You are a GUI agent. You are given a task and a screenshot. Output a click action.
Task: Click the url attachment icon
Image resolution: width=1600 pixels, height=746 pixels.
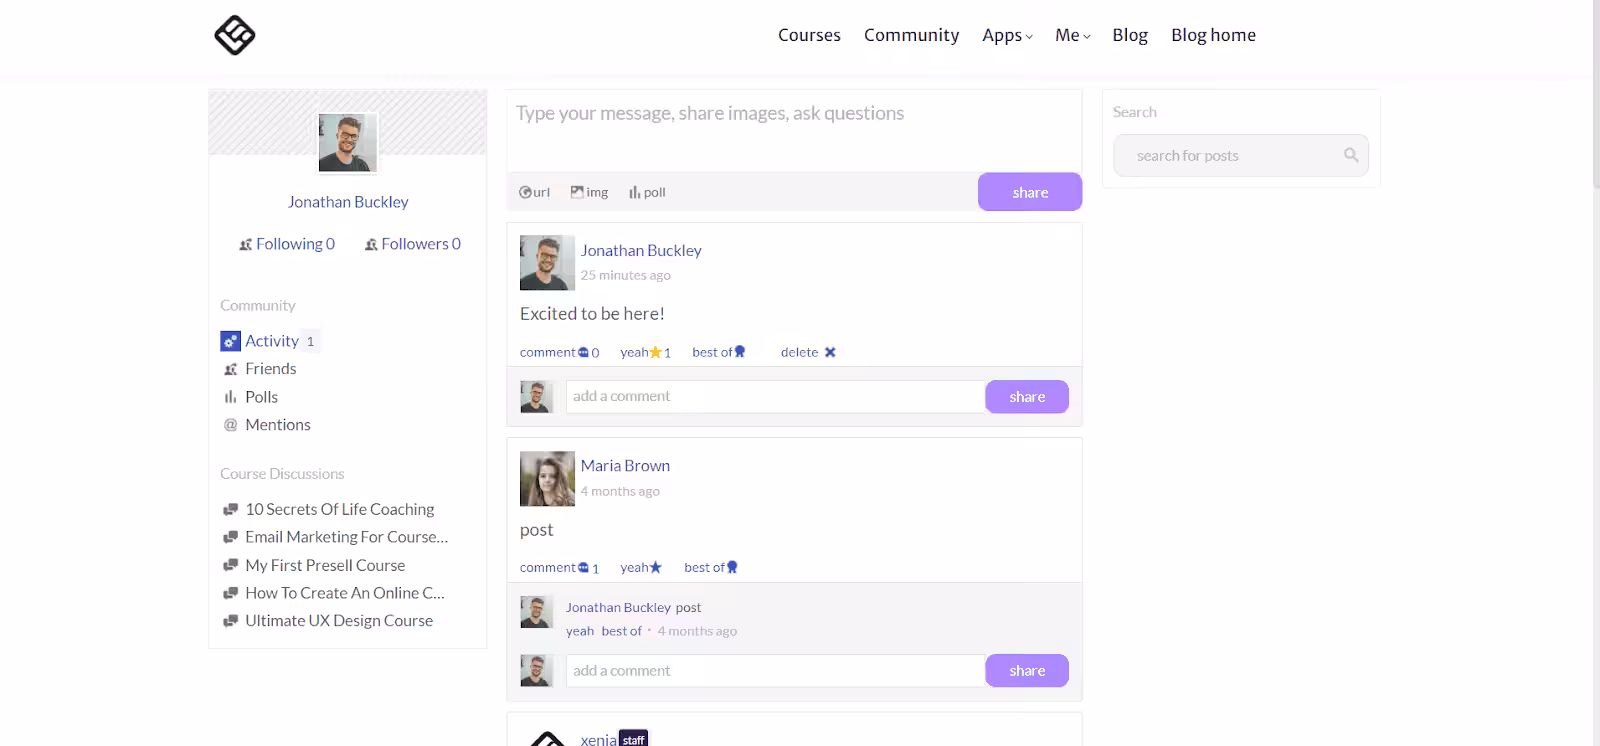[526, 192]
